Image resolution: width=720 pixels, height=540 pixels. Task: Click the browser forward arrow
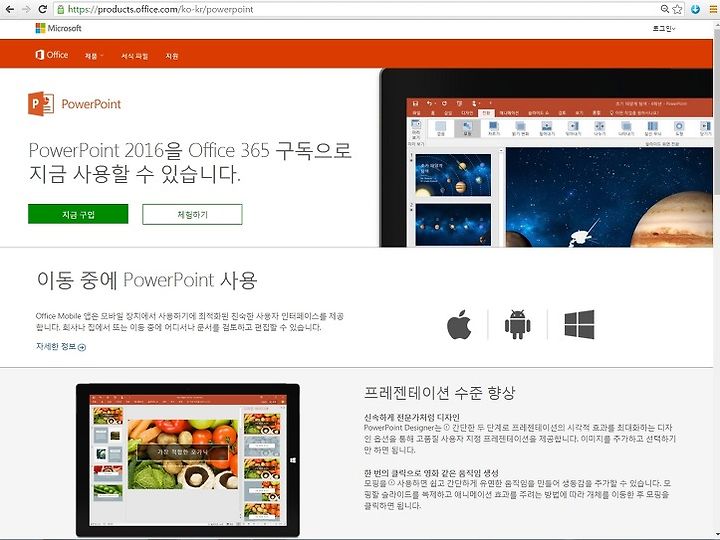[26, 9]
